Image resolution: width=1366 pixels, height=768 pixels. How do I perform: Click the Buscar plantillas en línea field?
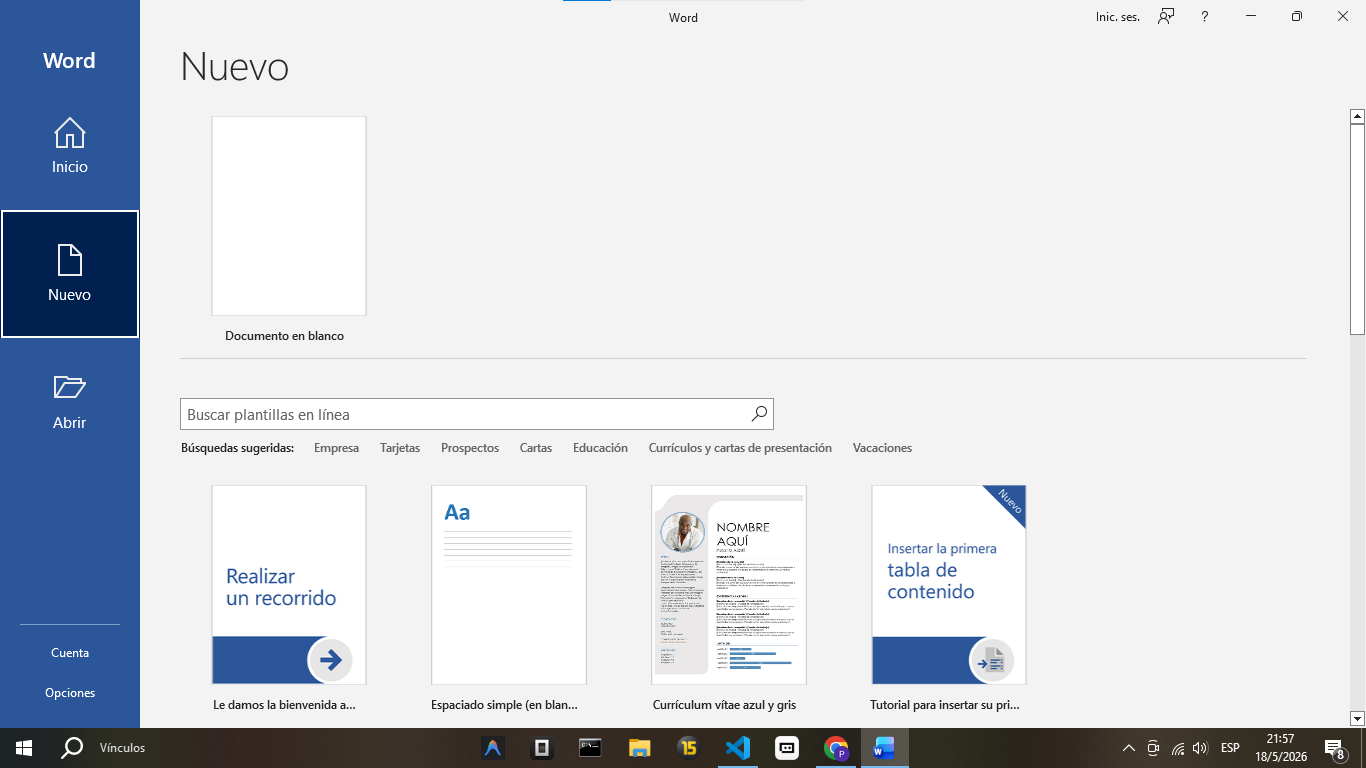click(x=465, y=414)
